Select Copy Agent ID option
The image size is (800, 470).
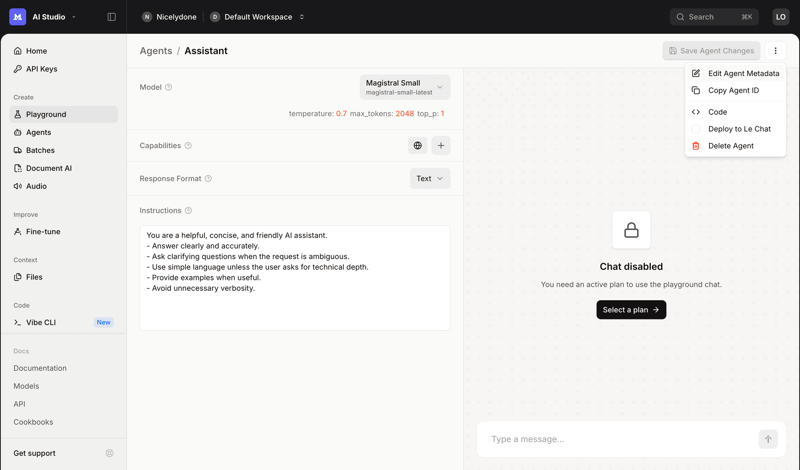733,90
